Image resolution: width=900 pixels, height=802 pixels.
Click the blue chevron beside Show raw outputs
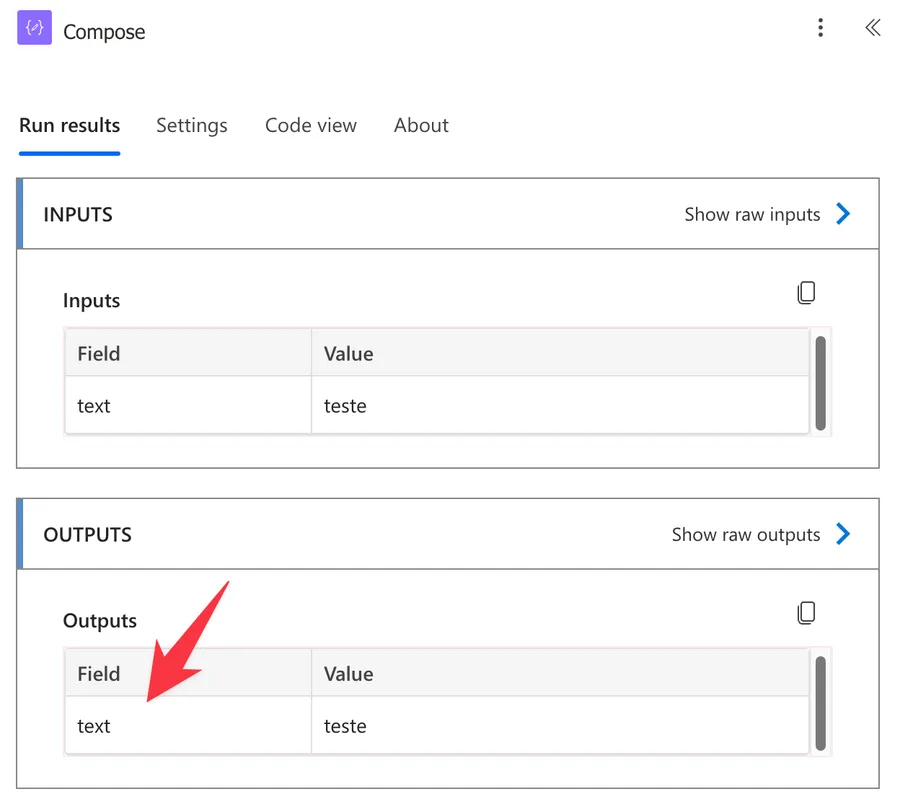(843, 534)
